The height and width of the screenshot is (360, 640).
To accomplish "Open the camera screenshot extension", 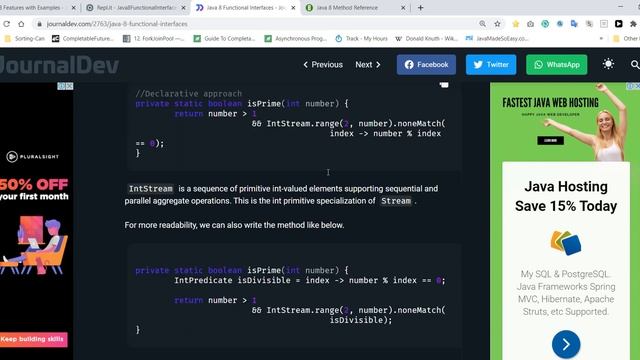I will click(530, 24).
